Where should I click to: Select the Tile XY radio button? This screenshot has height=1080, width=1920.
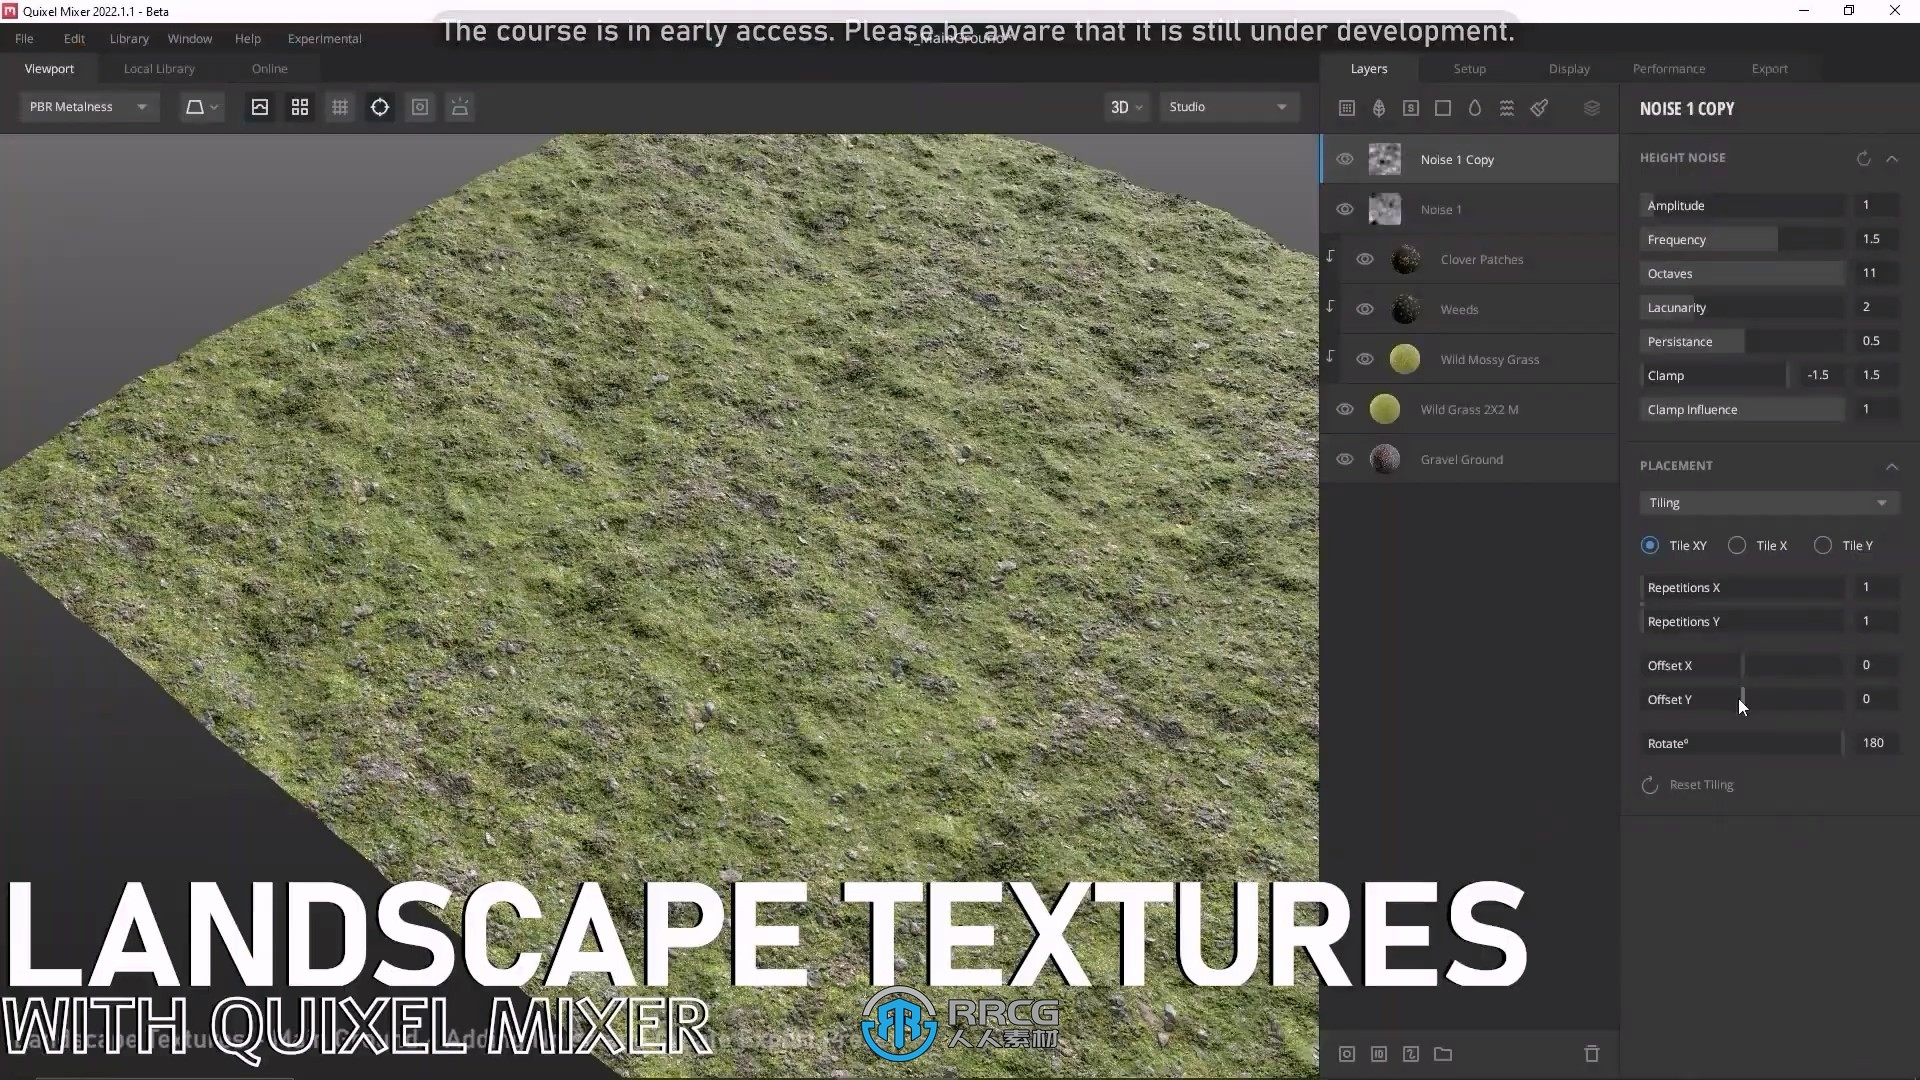(1650, 545)
